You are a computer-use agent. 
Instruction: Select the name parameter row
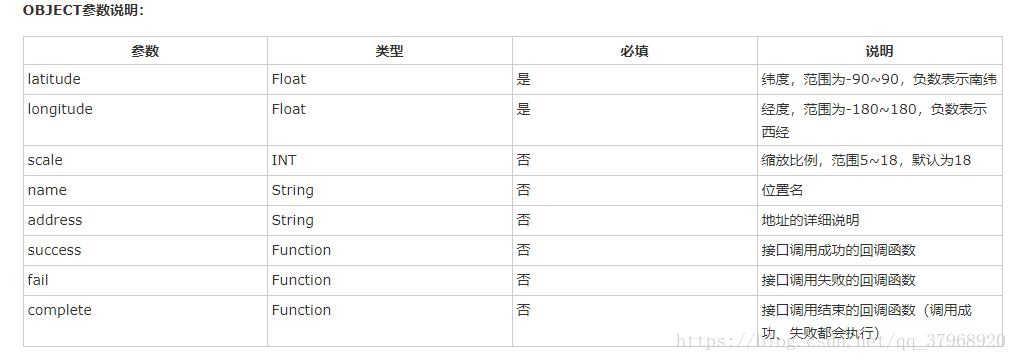click(512, 191)
